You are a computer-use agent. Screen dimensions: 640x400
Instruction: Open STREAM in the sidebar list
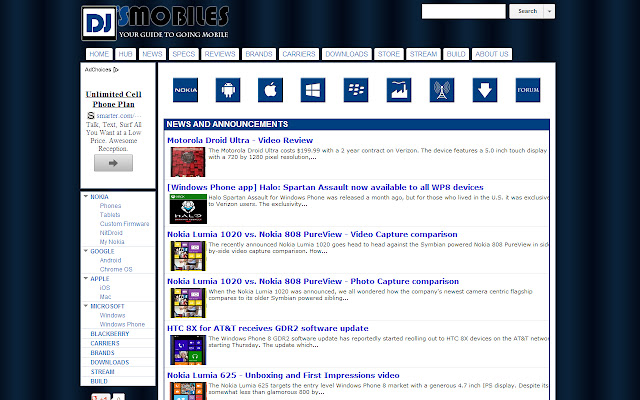[x=102, y=371]
